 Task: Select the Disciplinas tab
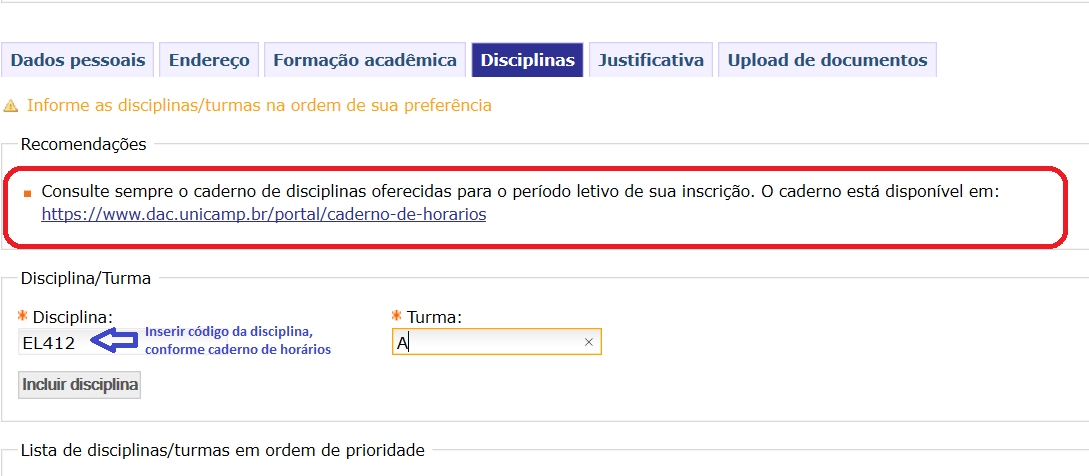point(527,60)
